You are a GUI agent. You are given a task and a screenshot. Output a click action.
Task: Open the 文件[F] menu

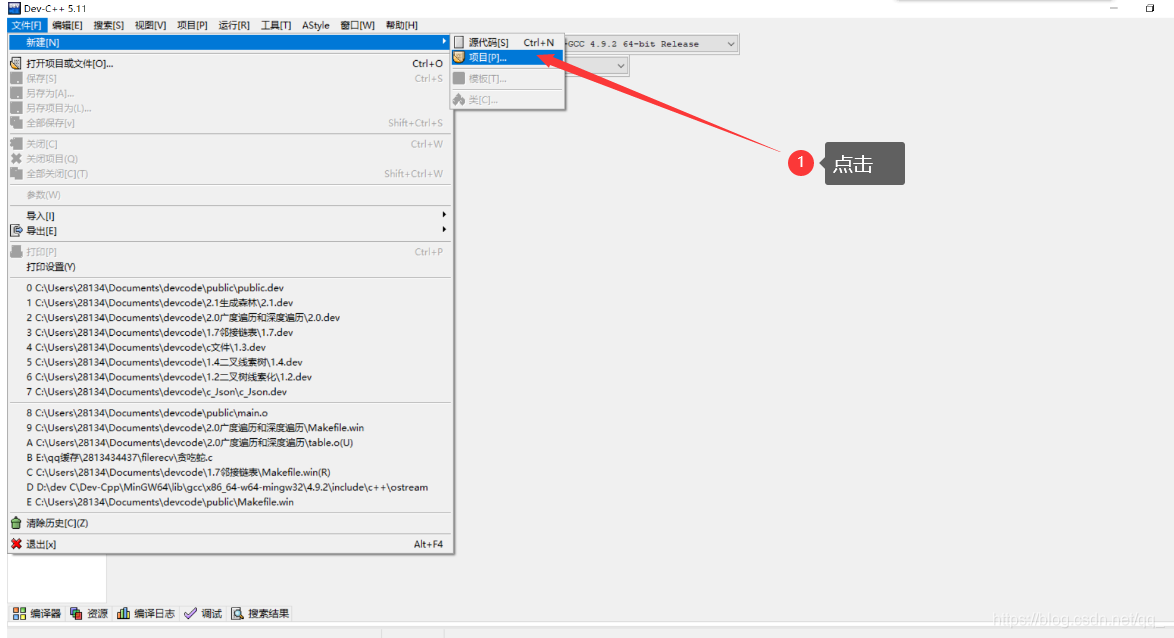[27, 25]
